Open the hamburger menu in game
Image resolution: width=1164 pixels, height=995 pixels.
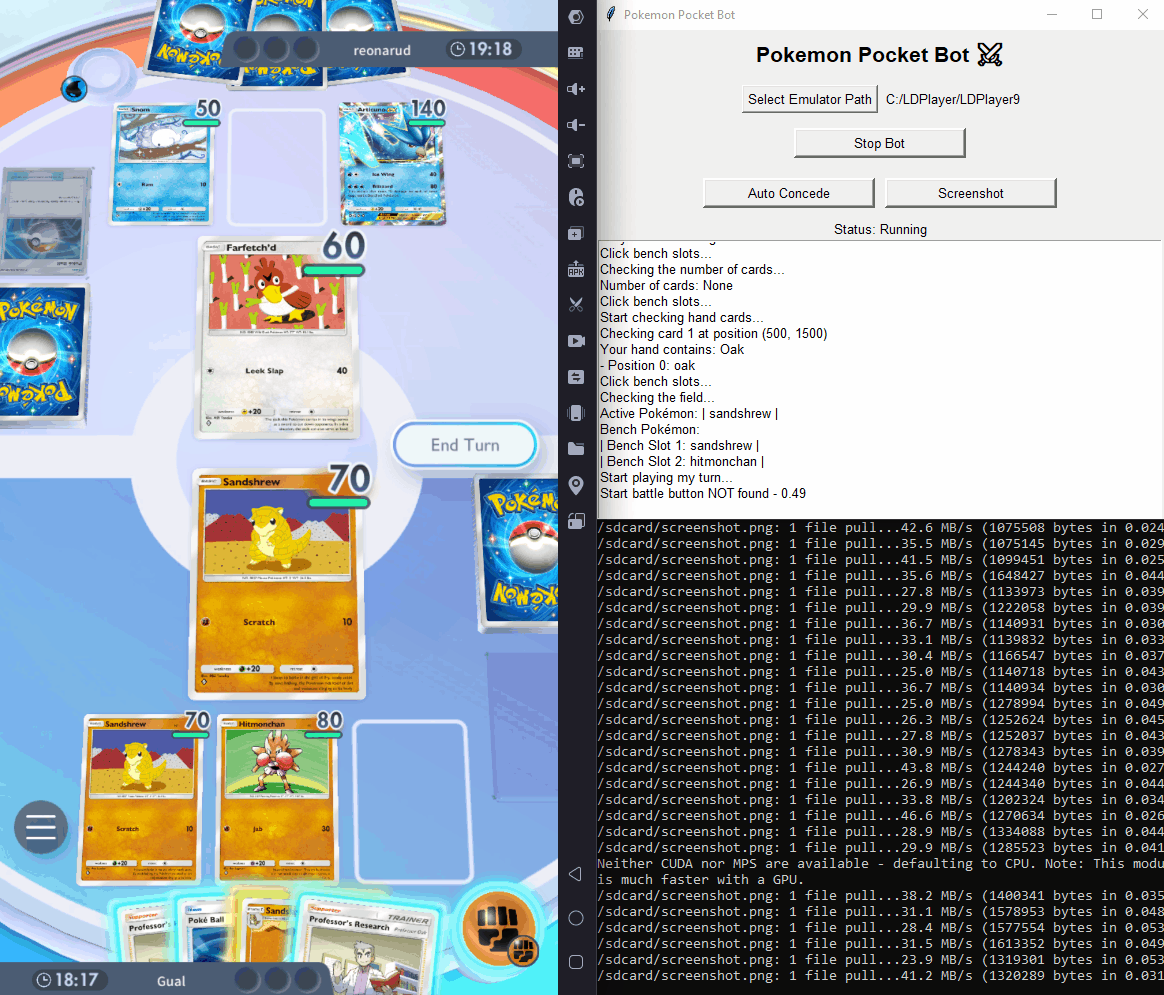point(41,828)
